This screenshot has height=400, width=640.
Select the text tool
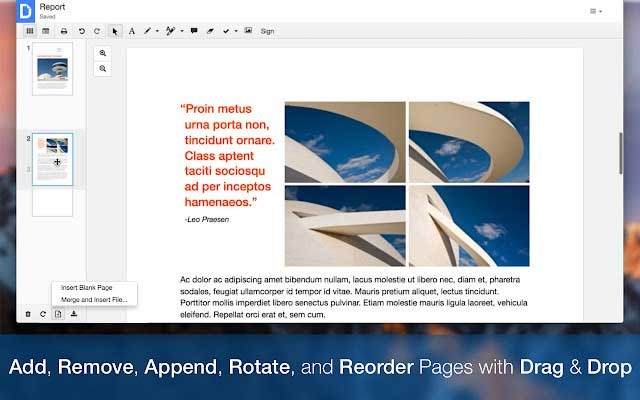coord(131,31)
